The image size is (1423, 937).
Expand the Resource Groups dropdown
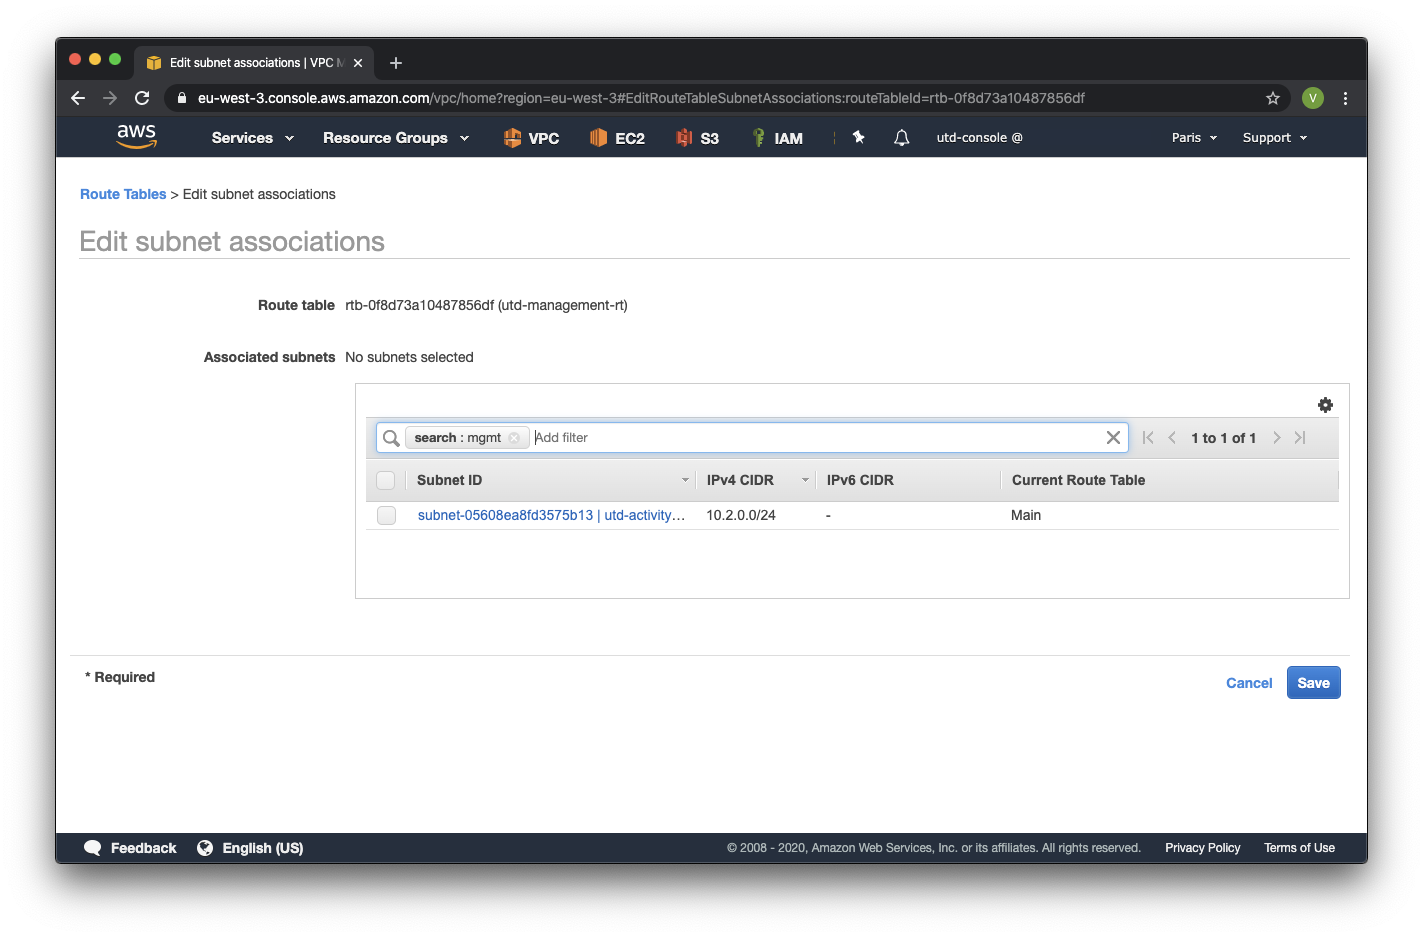pos(396,138)
